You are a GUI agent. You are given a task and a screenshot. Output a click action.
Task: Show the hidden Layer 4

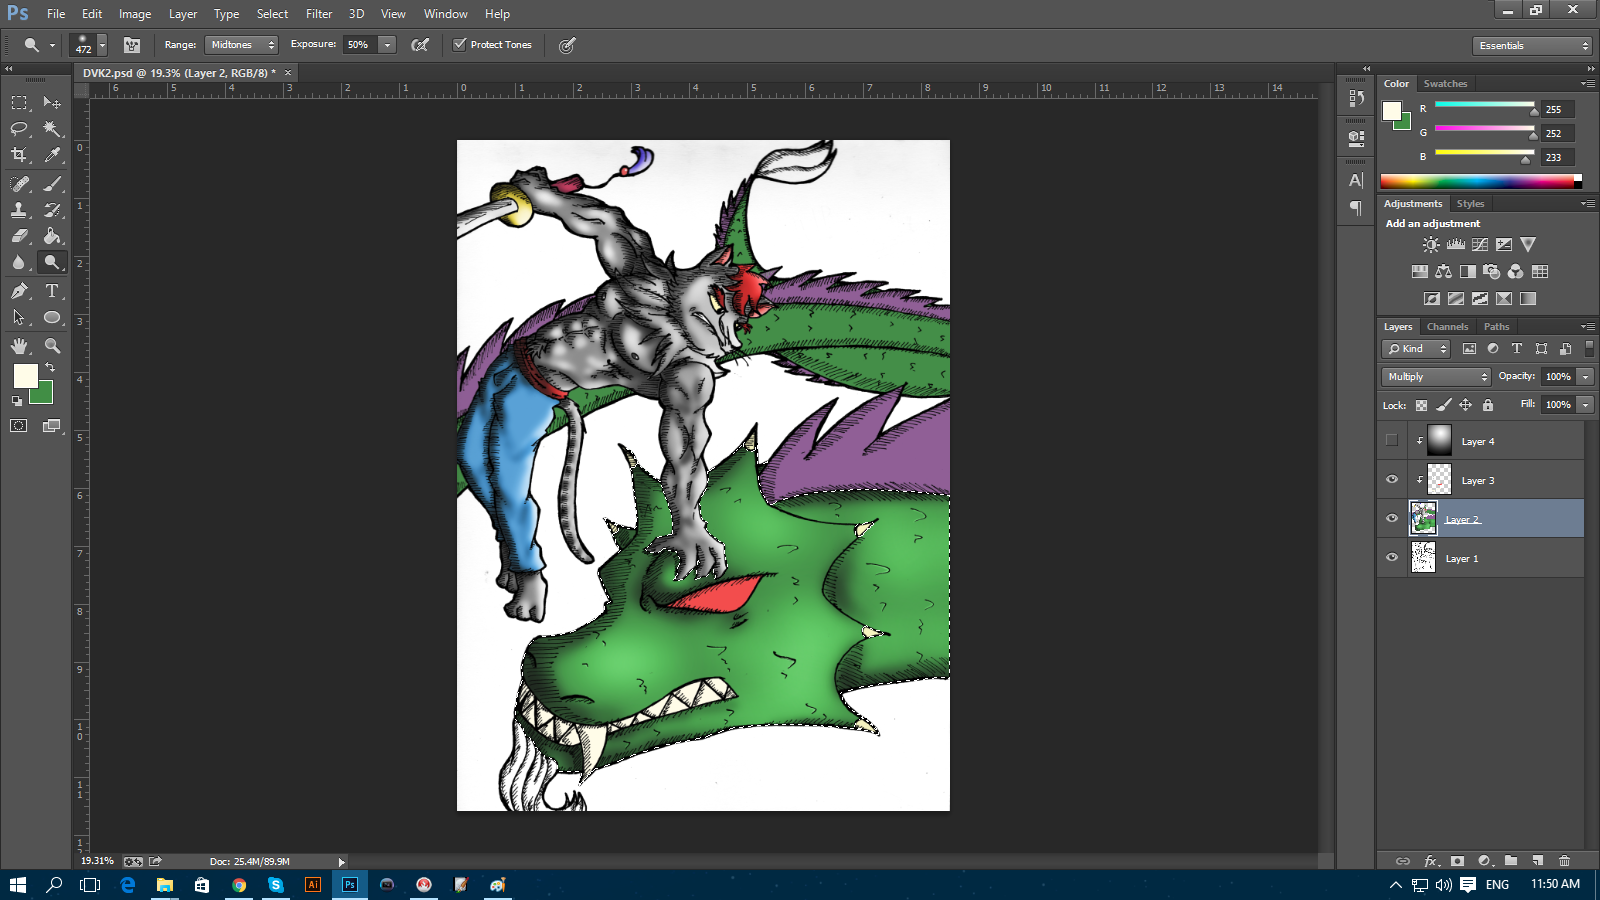coord(1392,441)
